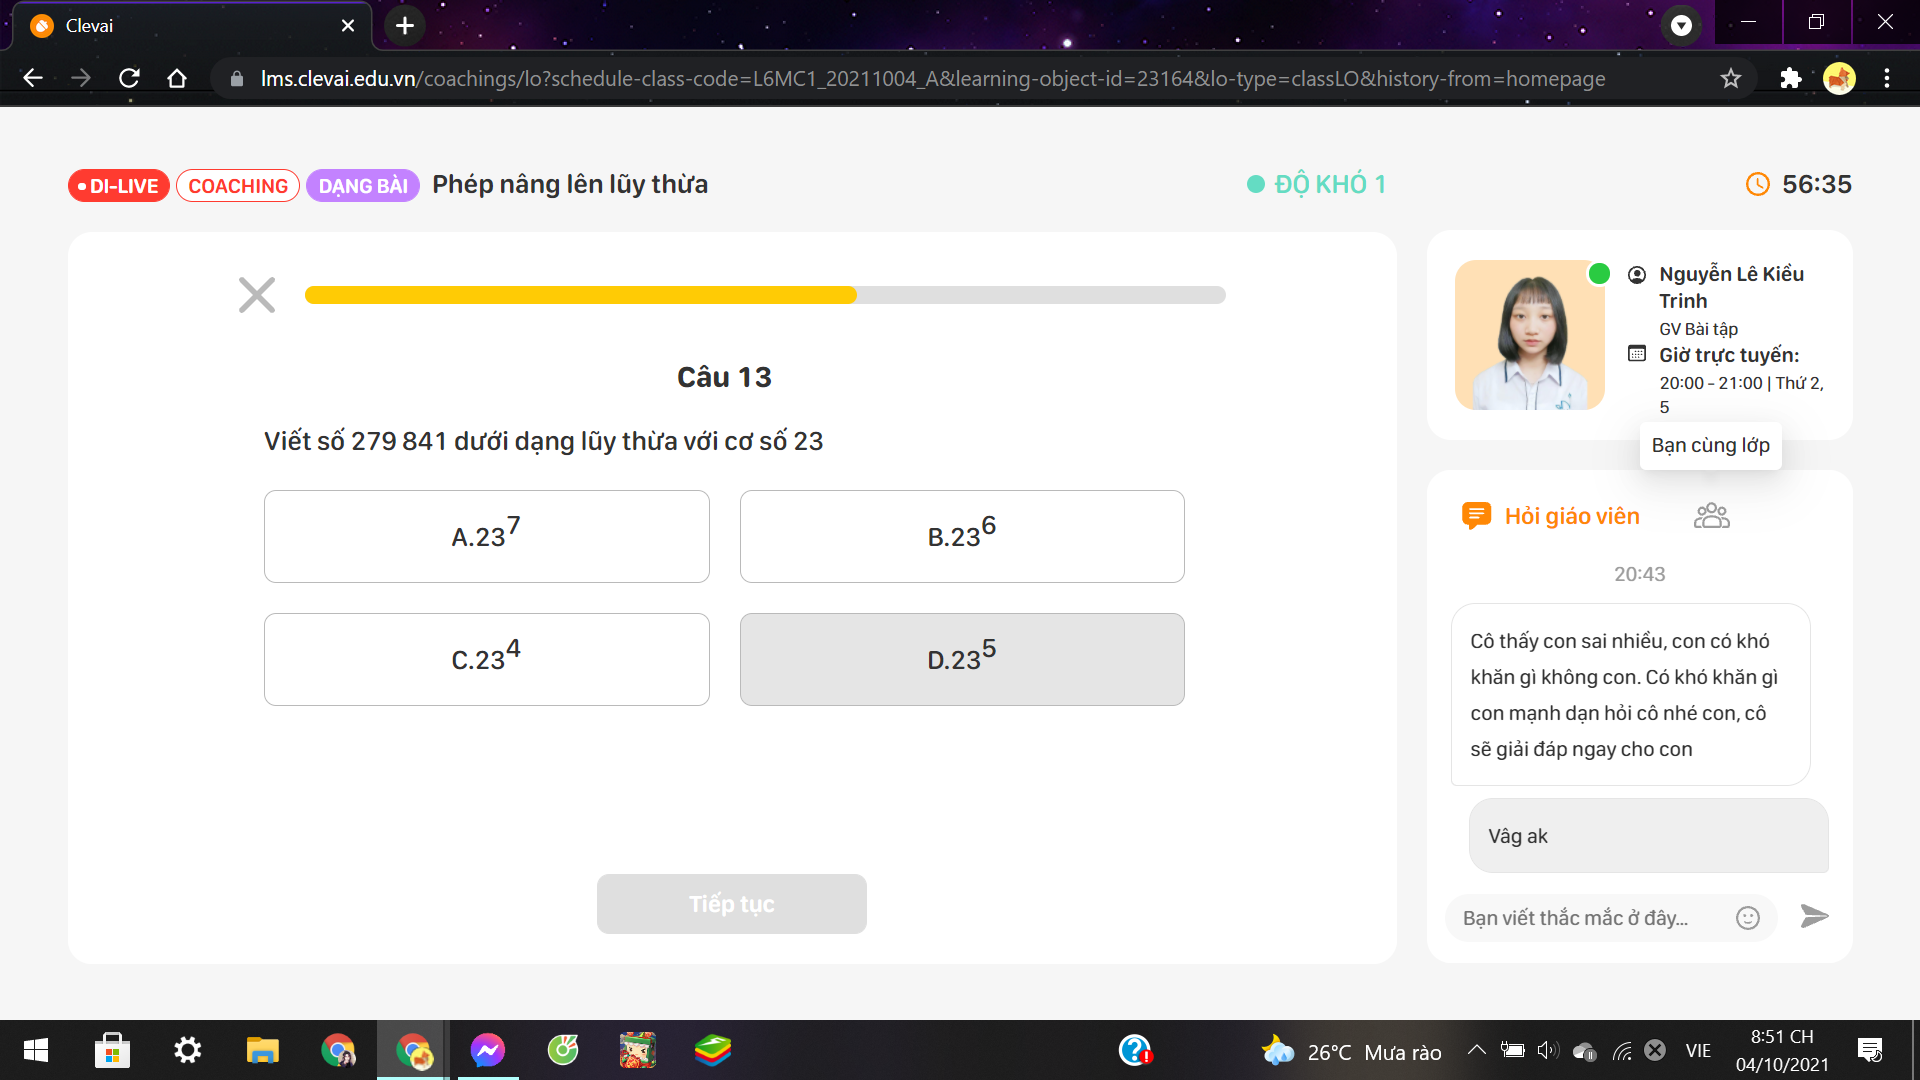The height and width of the screenshot is (1080, 1920).
Task: Click the COACHING badge icon
Action: tap(236, 185)
